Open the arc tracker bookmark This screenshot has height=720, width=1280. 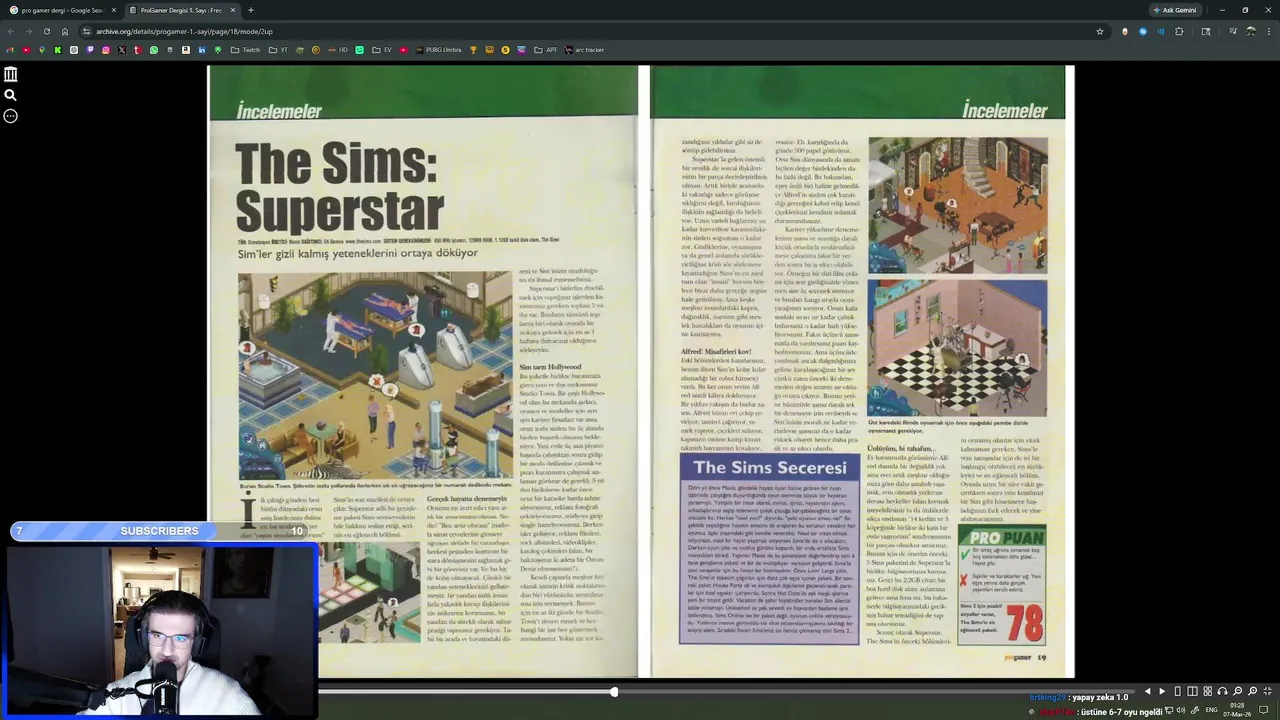click(x=585, y=50)
